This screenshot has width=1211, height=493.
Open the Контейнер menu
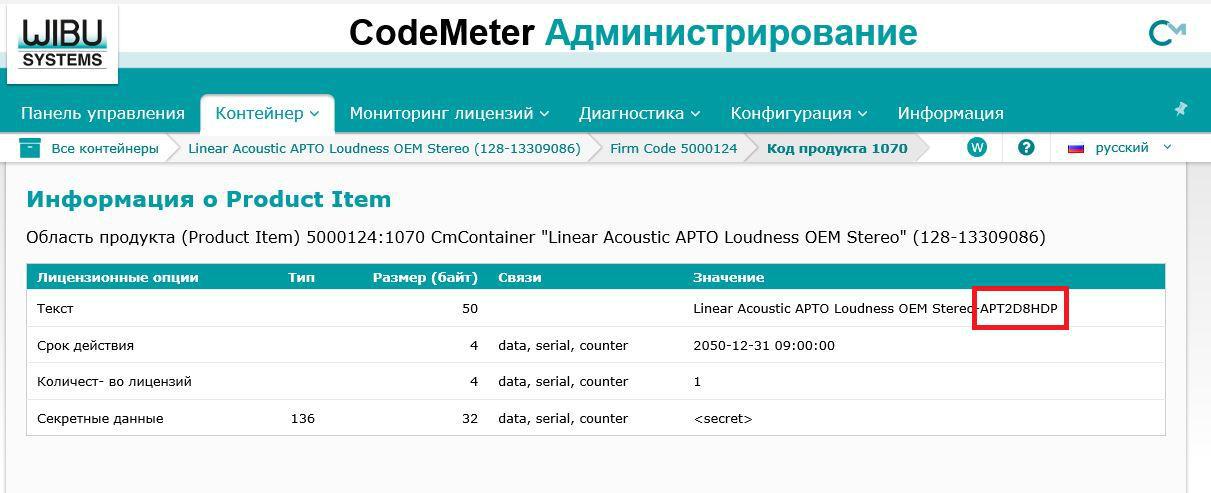pos(267,113)
